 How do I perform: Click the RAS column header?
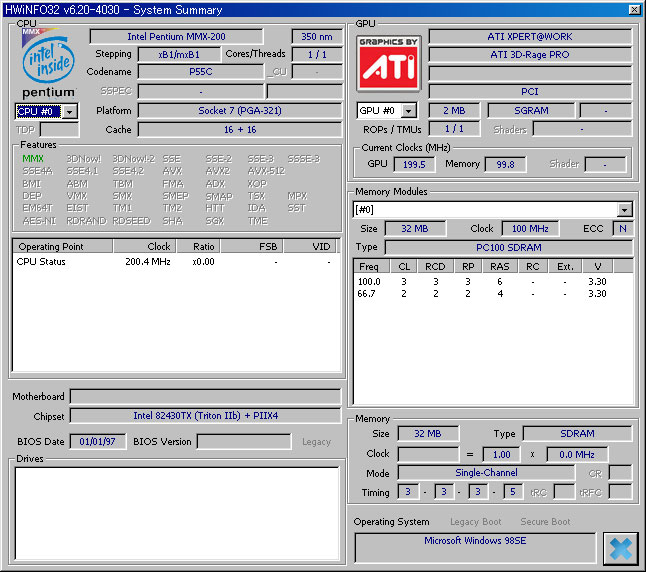click(499, 266)
